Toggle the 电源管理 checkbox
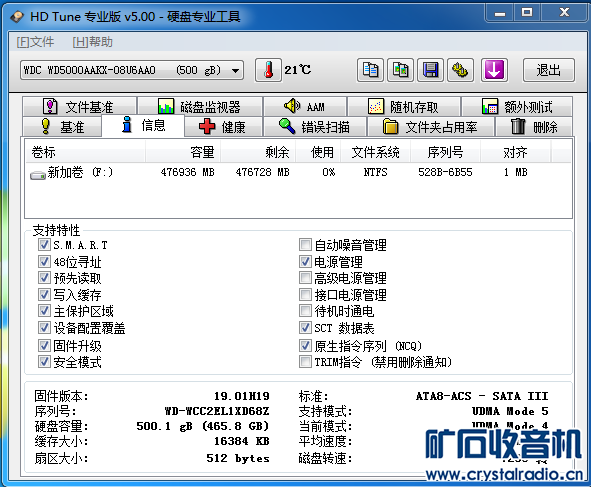 [305, 261]
